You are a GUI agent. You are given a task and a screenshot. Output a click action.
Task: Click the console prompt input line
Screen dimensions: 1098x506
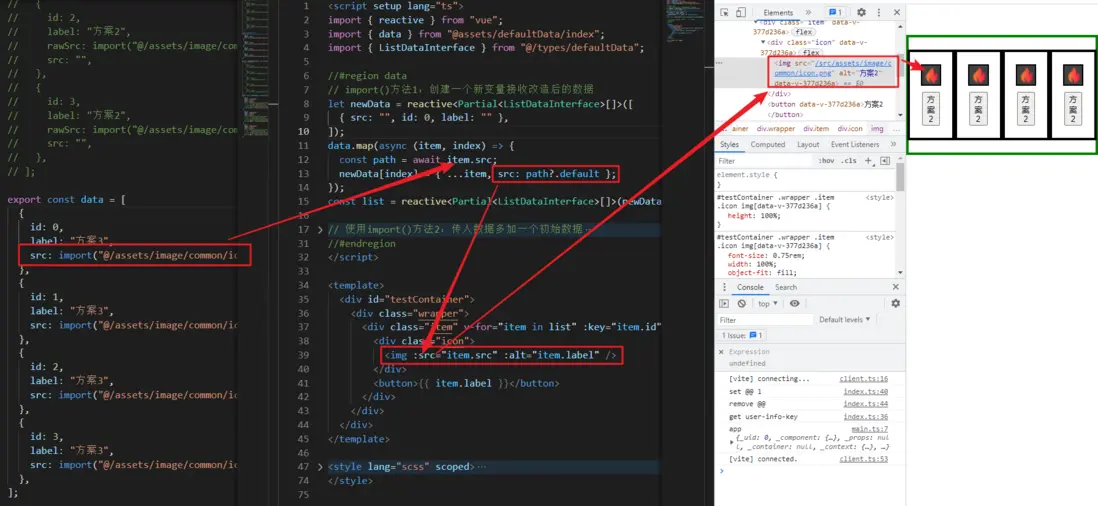(812, 471)
